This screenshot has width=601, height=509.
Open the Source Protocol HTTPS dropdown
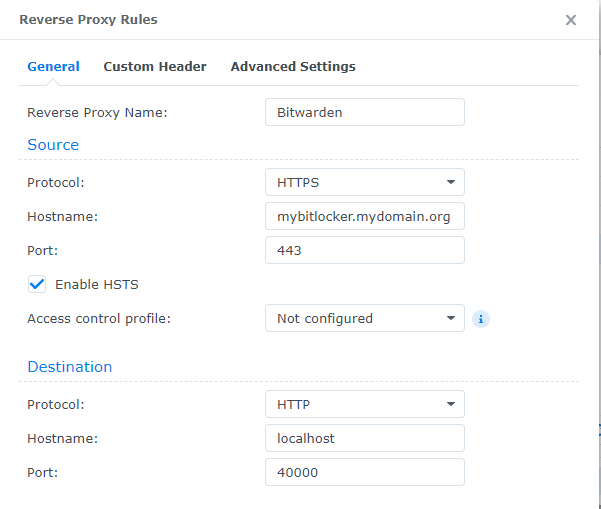point(364,182)
